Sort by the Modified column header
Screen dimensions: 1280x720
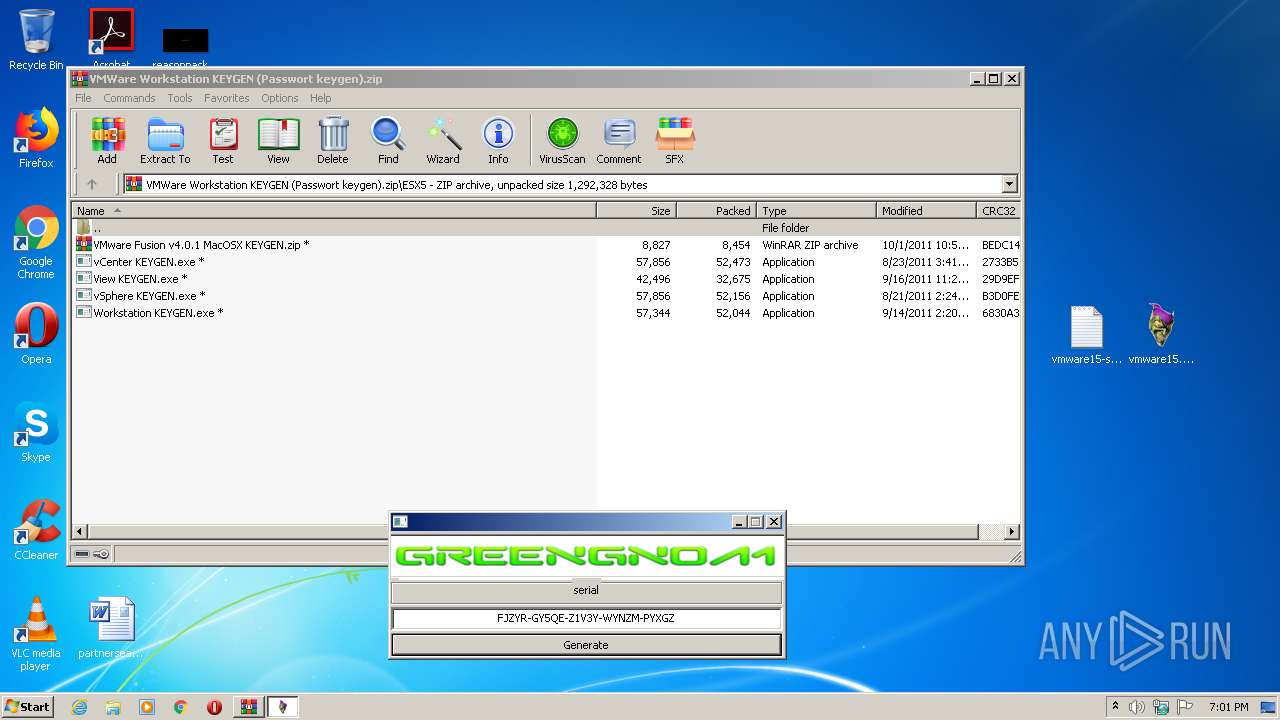click(927, 211)
